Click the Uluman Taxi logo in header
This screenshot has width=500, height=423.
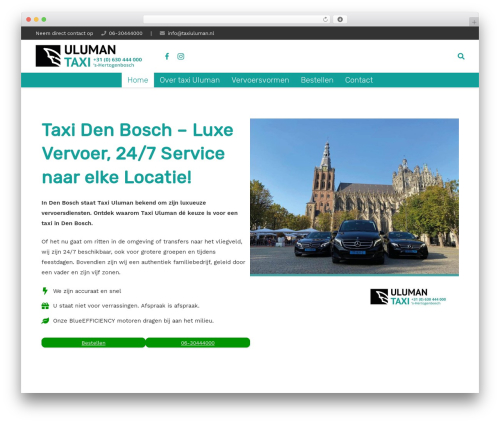tap(89, 56)
